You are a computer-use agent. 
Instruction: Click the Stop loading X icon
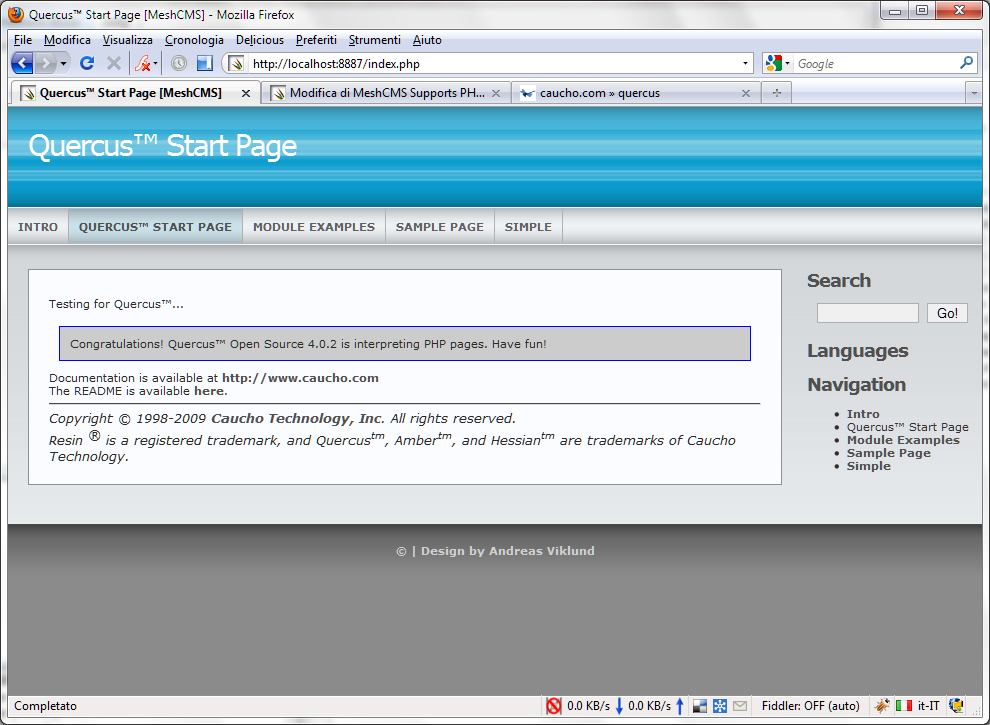pyautogui.click(x=114, y=63)
